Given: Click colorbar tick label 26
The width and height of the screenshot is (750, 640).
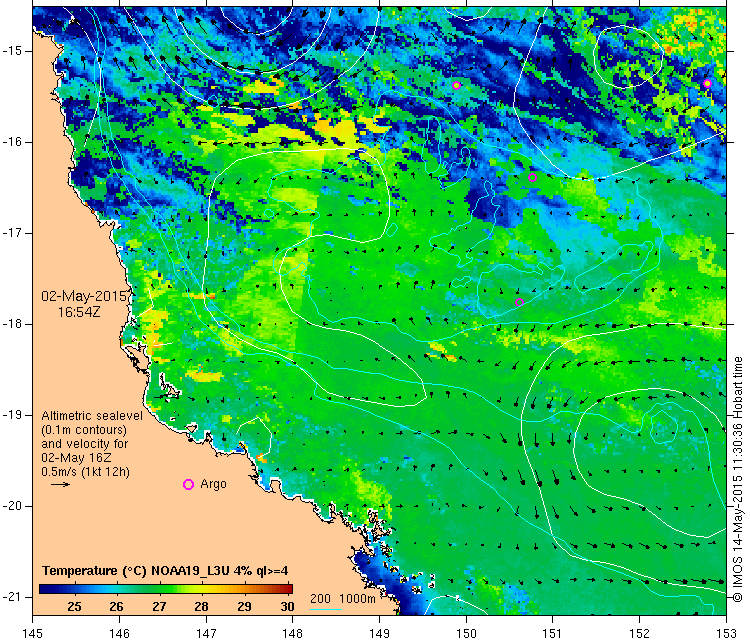Looking at the screenshot, I should click(116, 607).
